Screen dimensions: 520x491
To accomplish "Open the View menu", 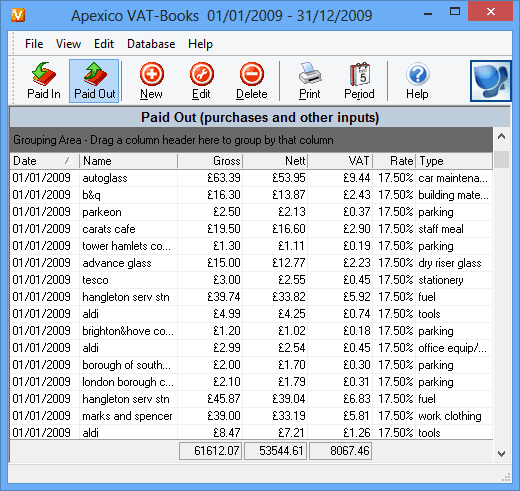I will click(68, 44).
